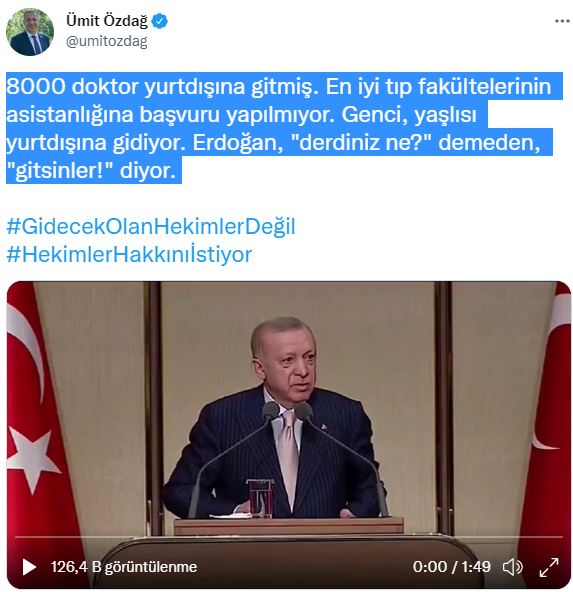The image size is (573, 592).
Task: Click the word 'Erdoğan' in the tweet
Action: tap(235, 143)
